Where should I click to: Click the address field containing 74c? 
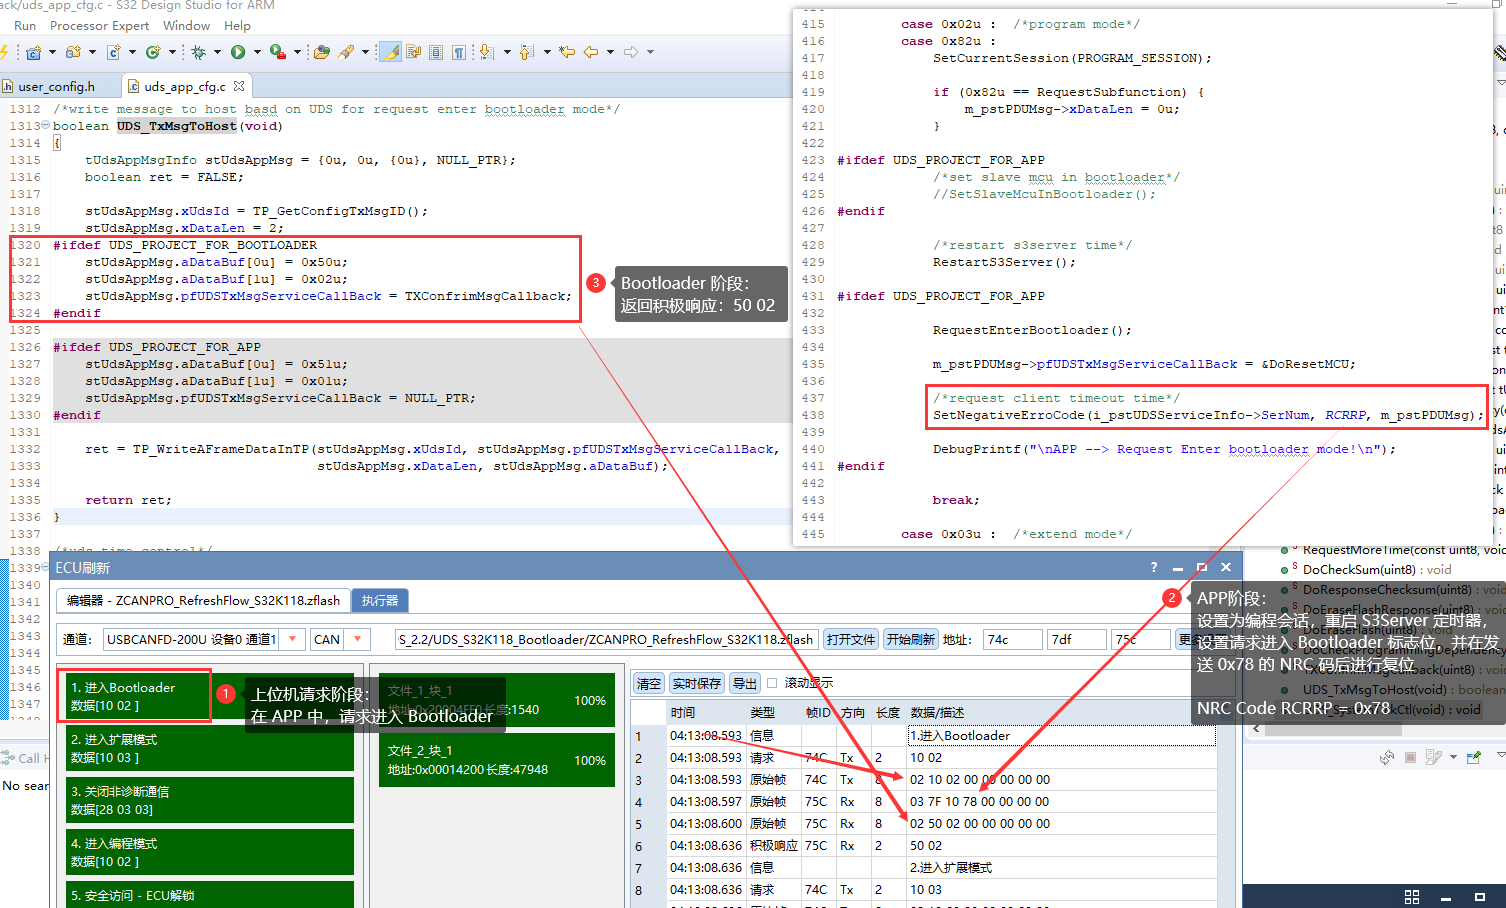click(x=1012, y=639)
